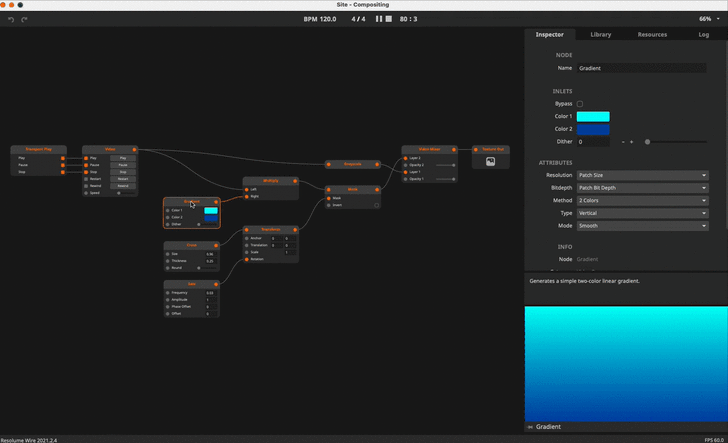The height and width of the screenshot is (443, 728).
Task: Open the Bitdepth dropdown
Action: click(642, 188)
